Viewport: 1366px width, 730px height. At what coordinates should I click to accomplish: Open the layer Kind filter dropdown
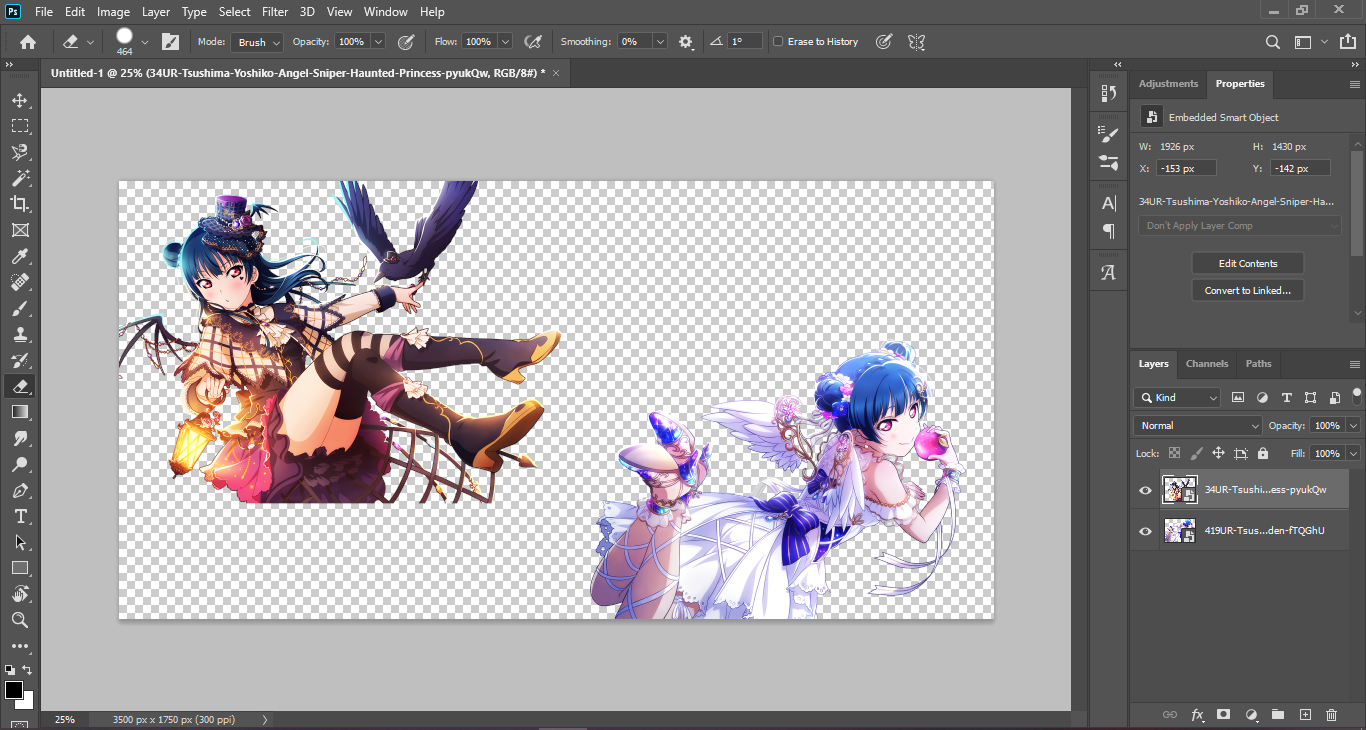tap(1177, 398)
